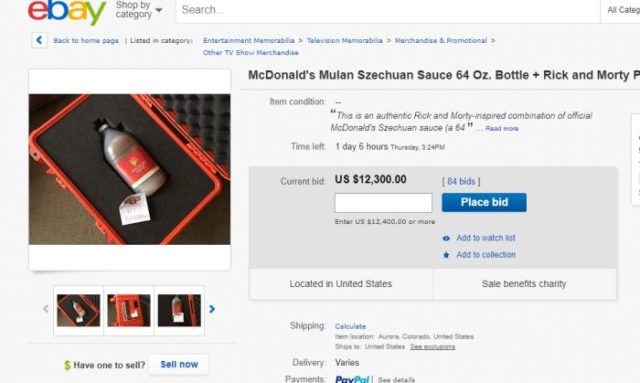This screenshot has width=640, height=383.
Task: Click the Place bid button
Action: pyautogui.click(x=484, y=202)
